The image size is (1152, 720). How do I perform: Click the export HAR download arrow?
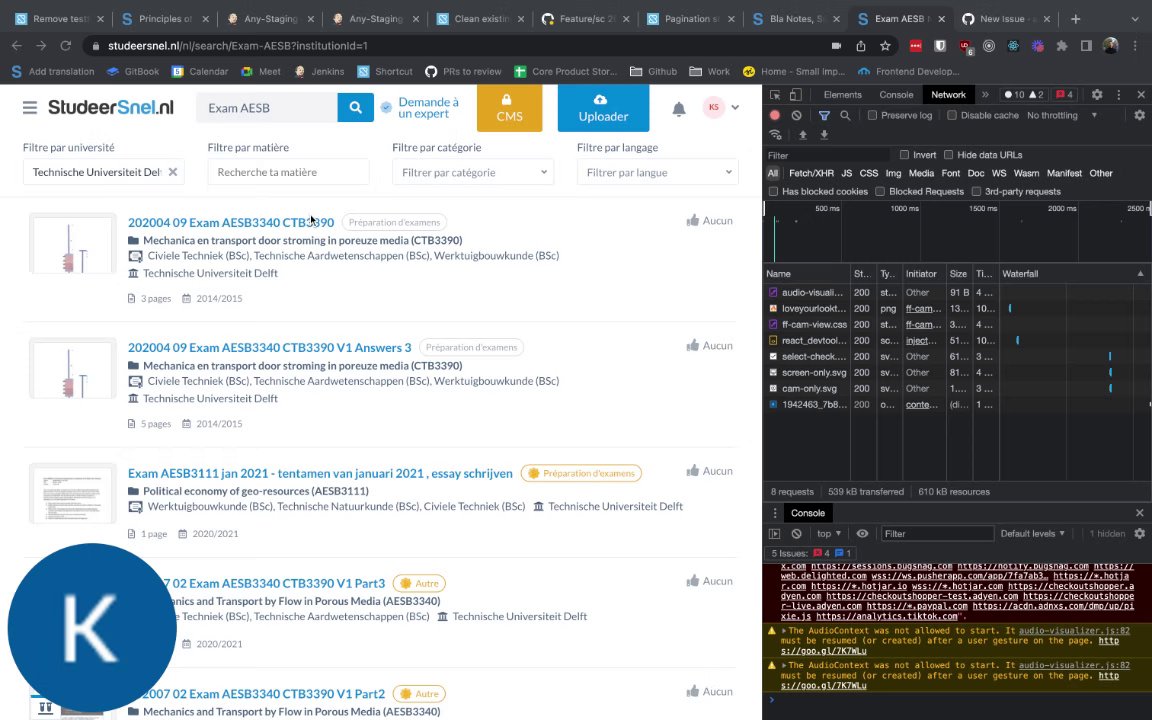824,135
